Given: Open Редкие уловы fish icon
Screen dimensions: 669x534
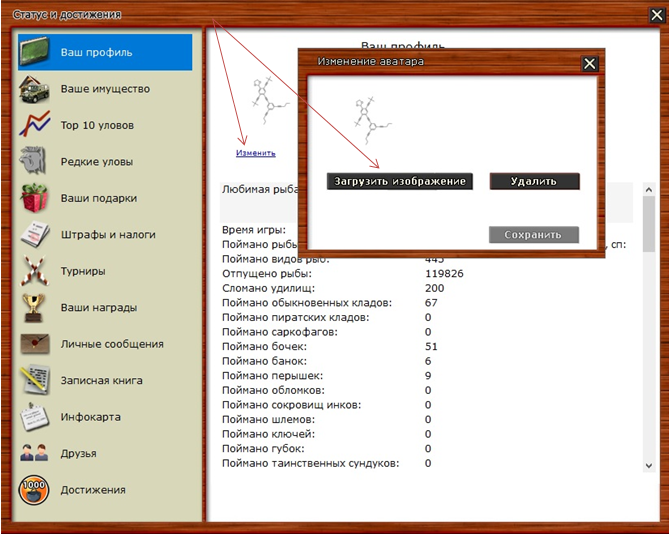Looking at the screenshot, I should [36, 161].
